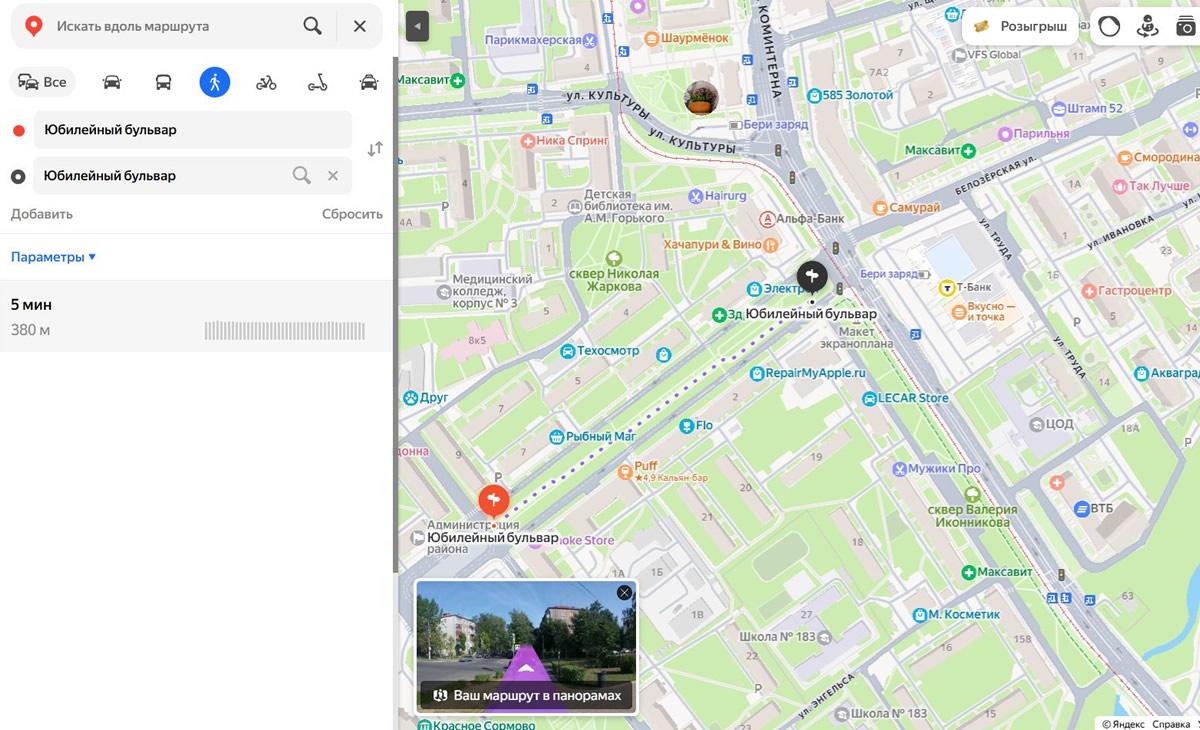Open photo layer camera icon

click(x=1185, y=27)
